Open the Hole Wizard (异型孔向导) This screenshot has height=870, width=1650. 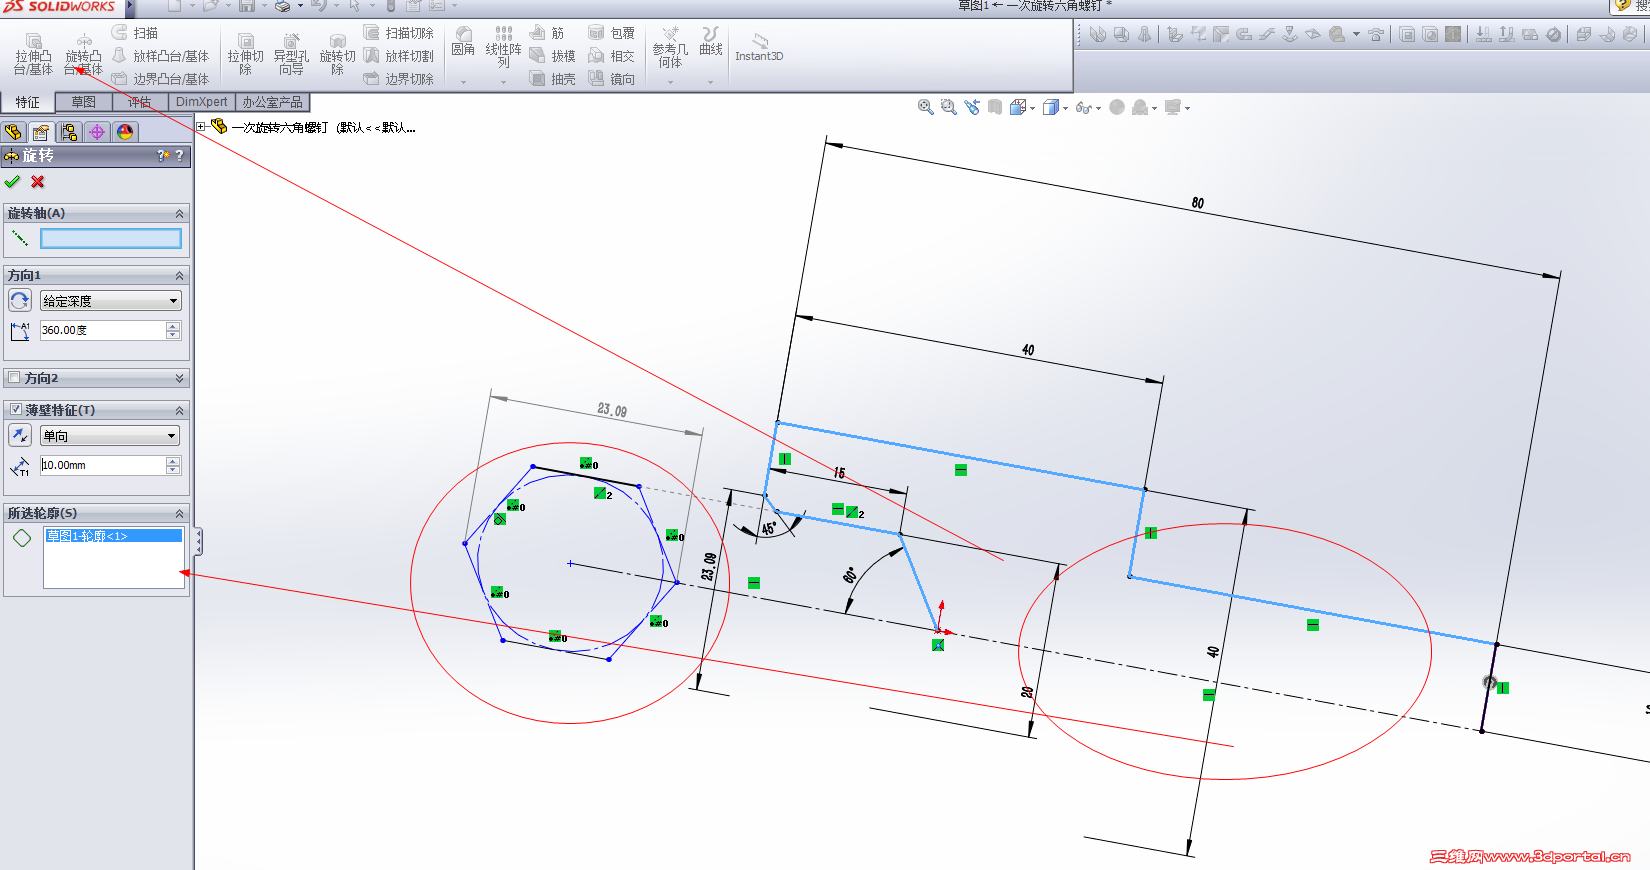click(291, 54)
